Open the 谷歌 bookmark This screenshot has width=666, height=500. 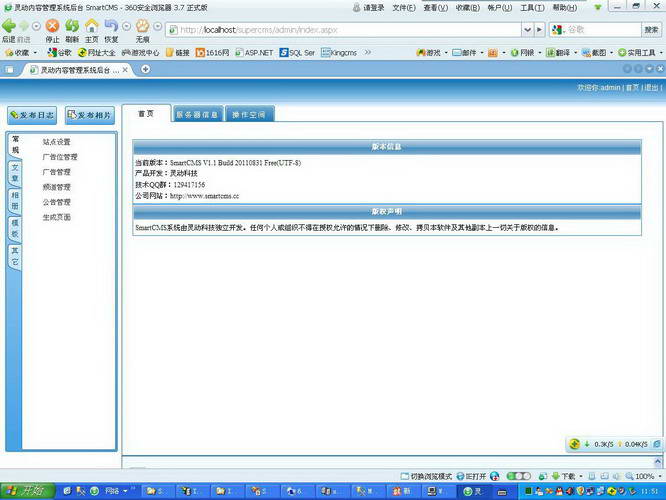pos(59,53)
